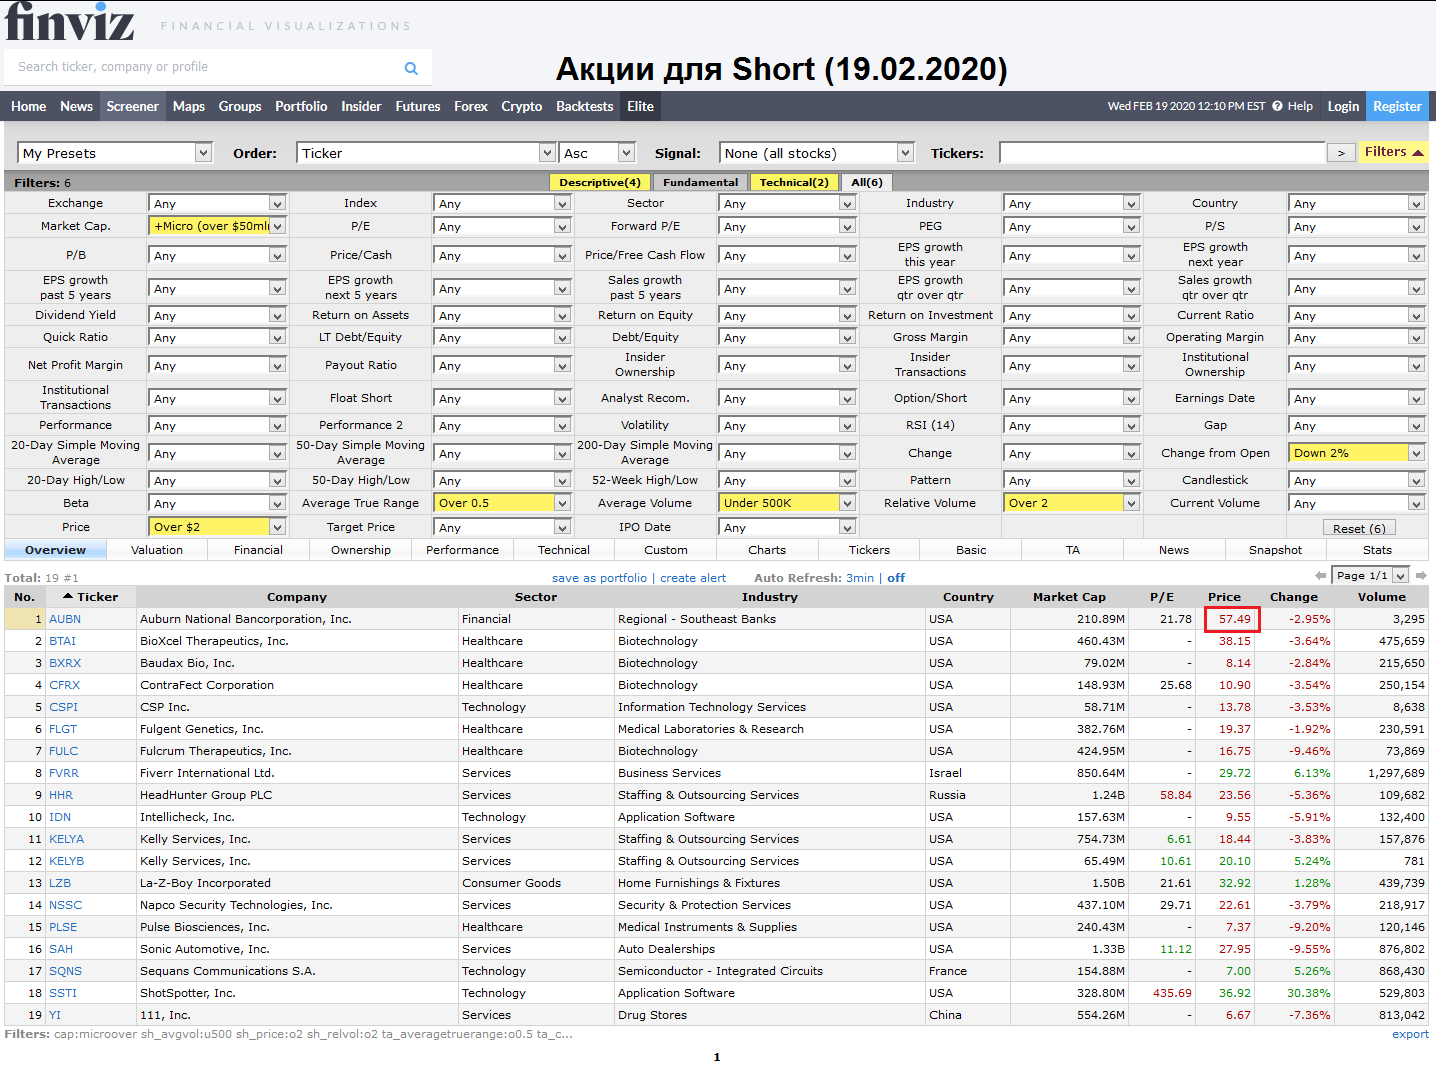Sort by the Market Cap column header
Viewport: 1436px width, 1080px height.
tap(1069, 597)
